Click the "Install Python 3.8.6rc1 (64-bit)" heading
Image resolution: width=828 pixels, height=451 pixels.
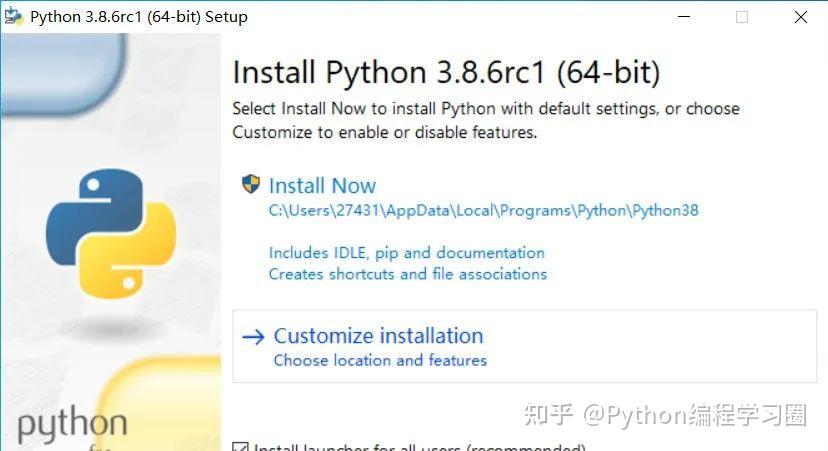[x=446, y=73]
